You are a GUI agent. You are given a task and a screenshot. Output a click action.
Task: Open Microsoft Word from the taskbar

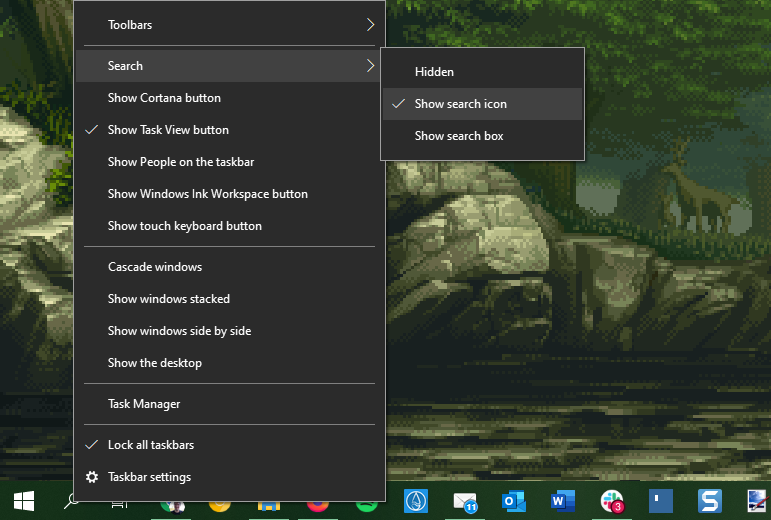click(563, 500)
